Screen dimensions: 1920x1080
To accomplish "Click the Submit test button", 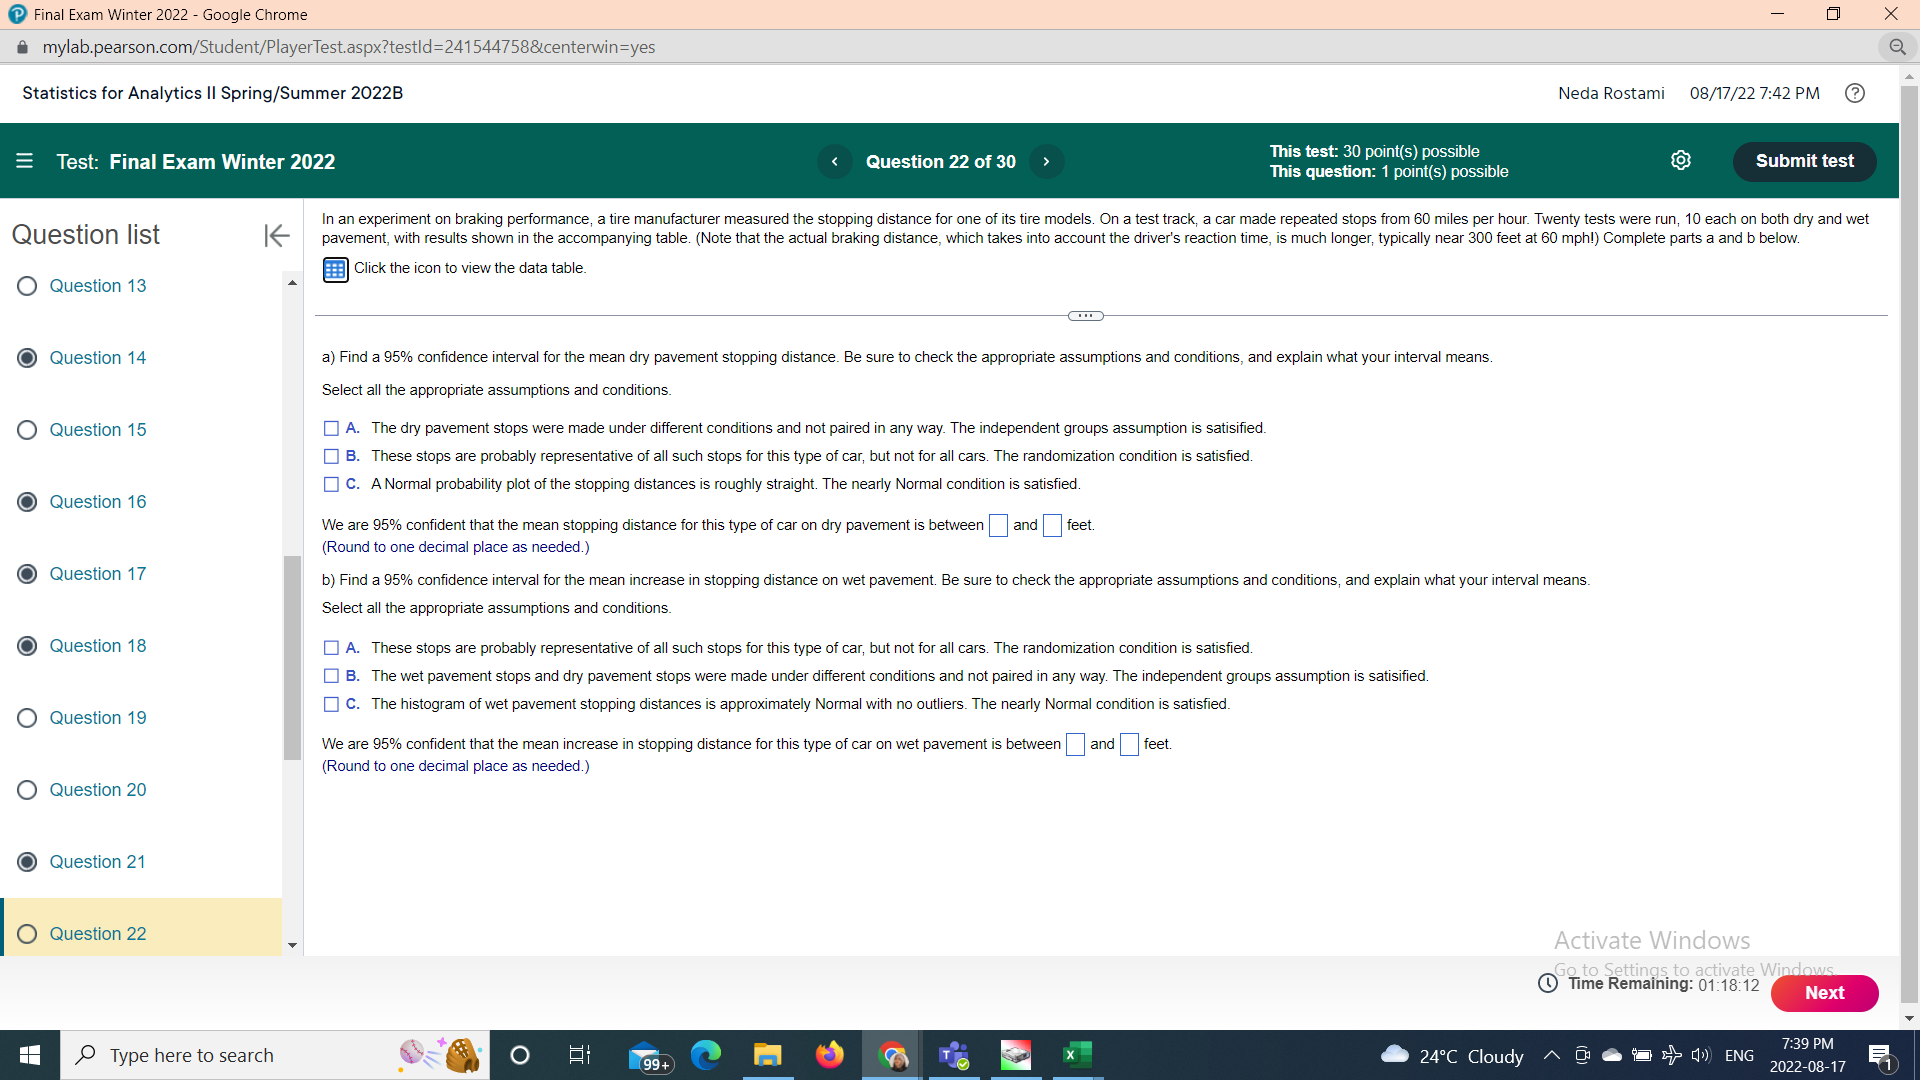I will click(1804, 160).
